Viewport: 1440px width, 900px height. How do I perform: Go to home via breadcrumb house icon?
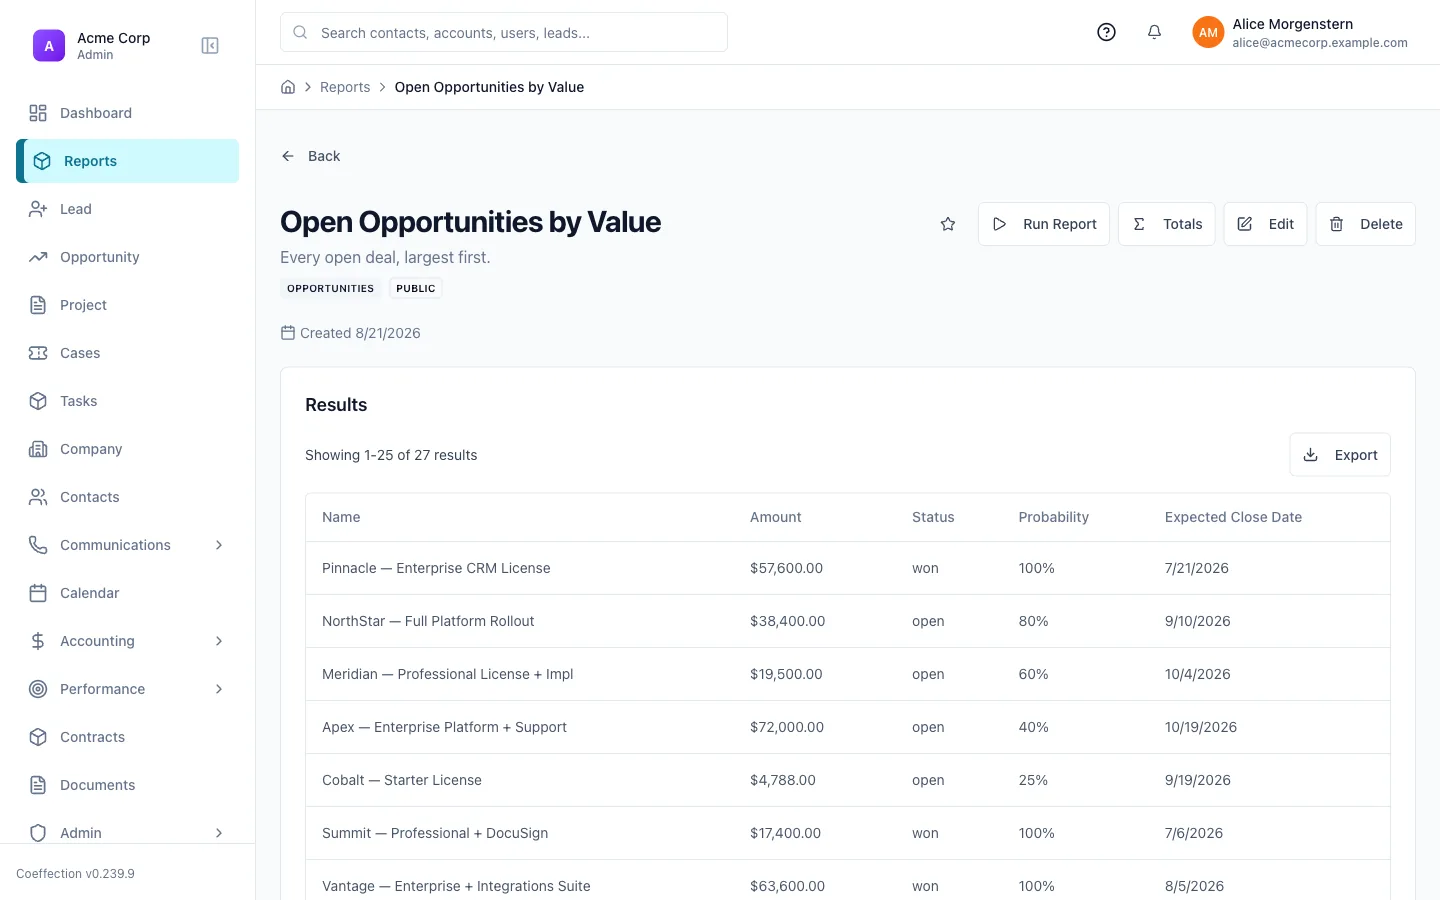[288, 87]
